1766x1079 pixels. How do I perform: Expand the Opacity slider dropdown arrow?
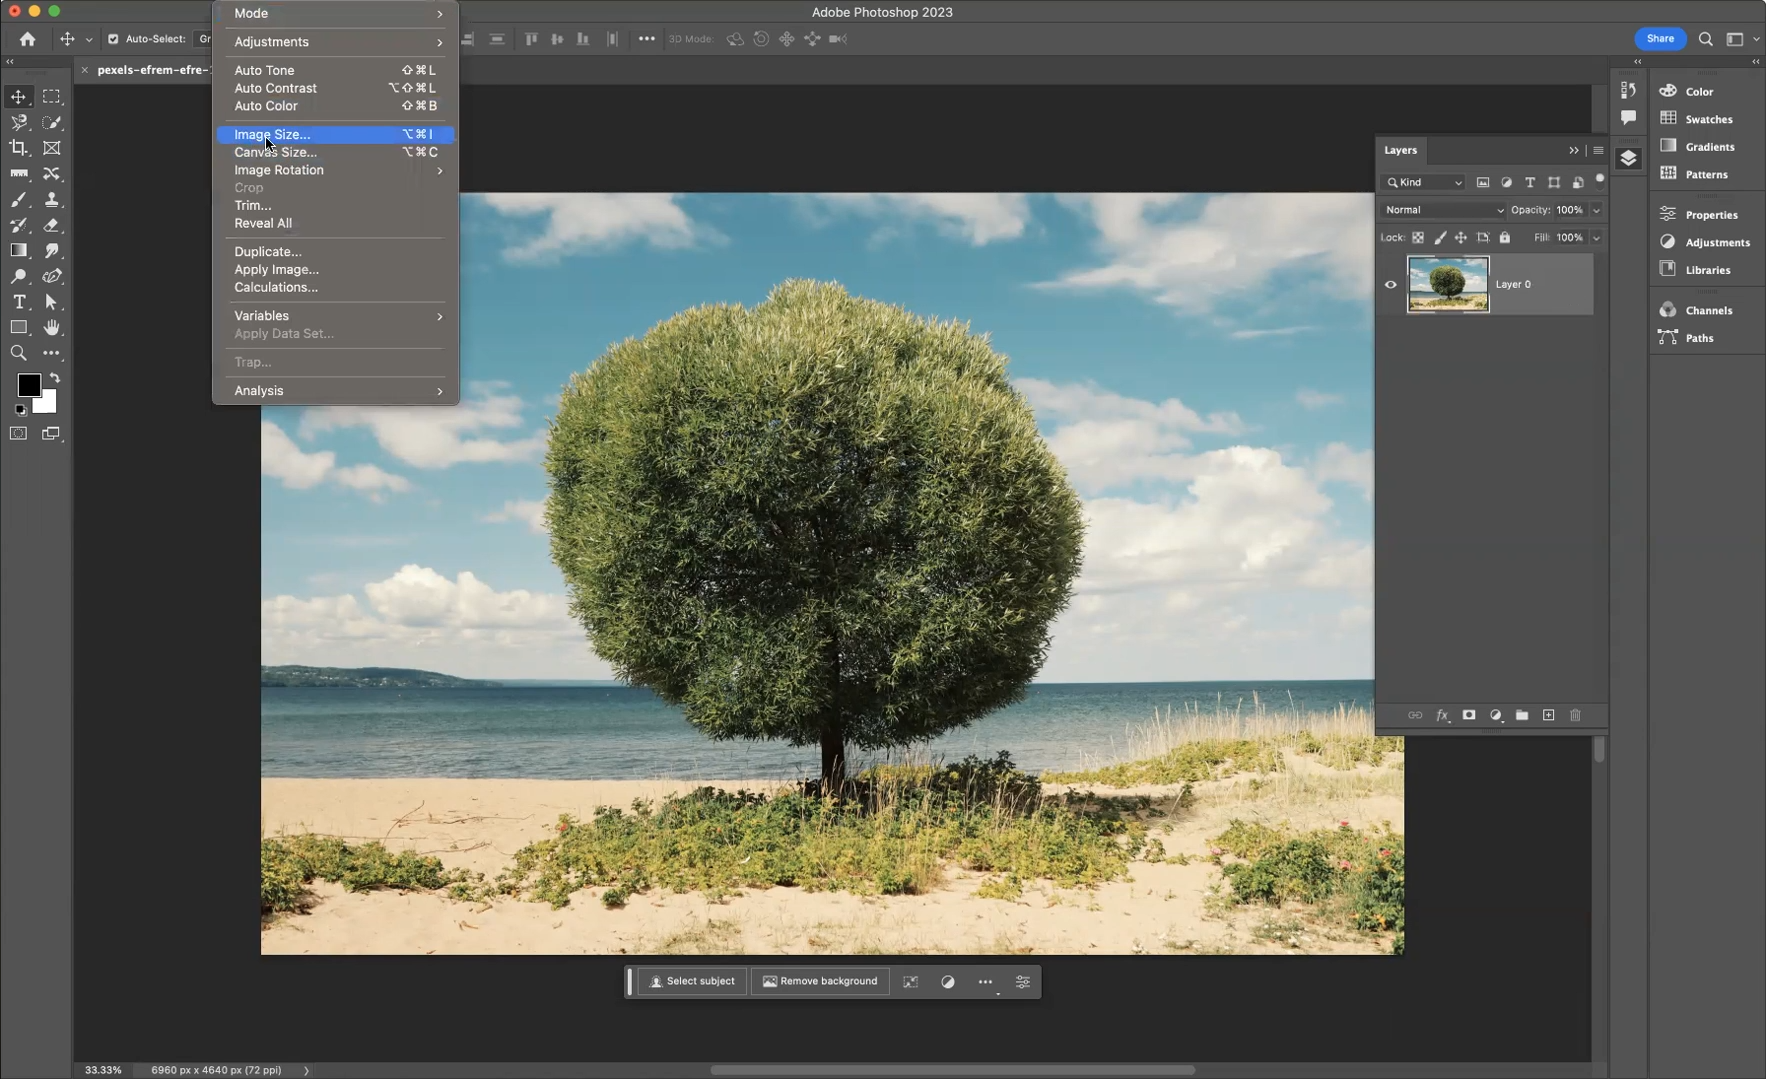1596,210
